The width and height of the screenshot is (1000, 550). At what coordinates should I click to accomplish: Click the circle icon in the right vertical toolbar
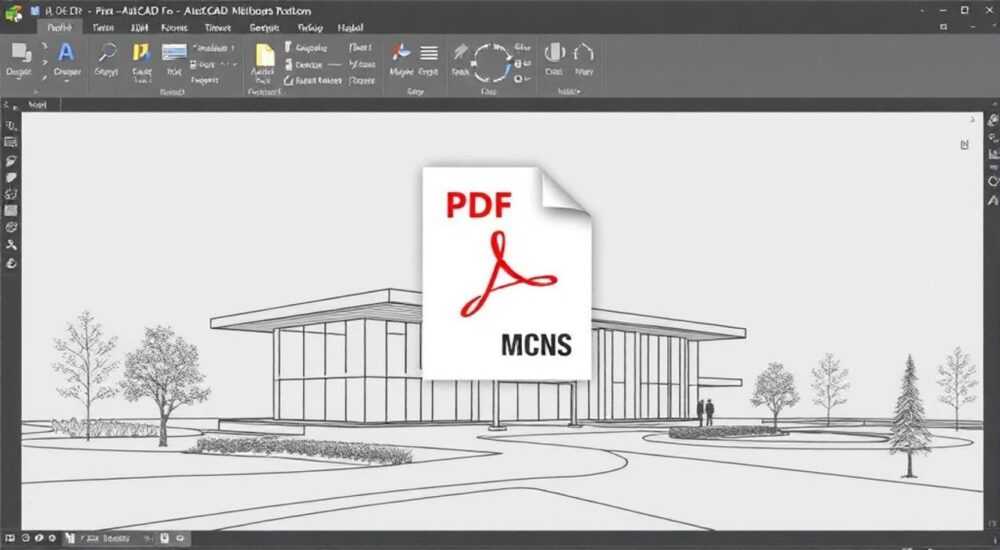(x=993, y=182)
